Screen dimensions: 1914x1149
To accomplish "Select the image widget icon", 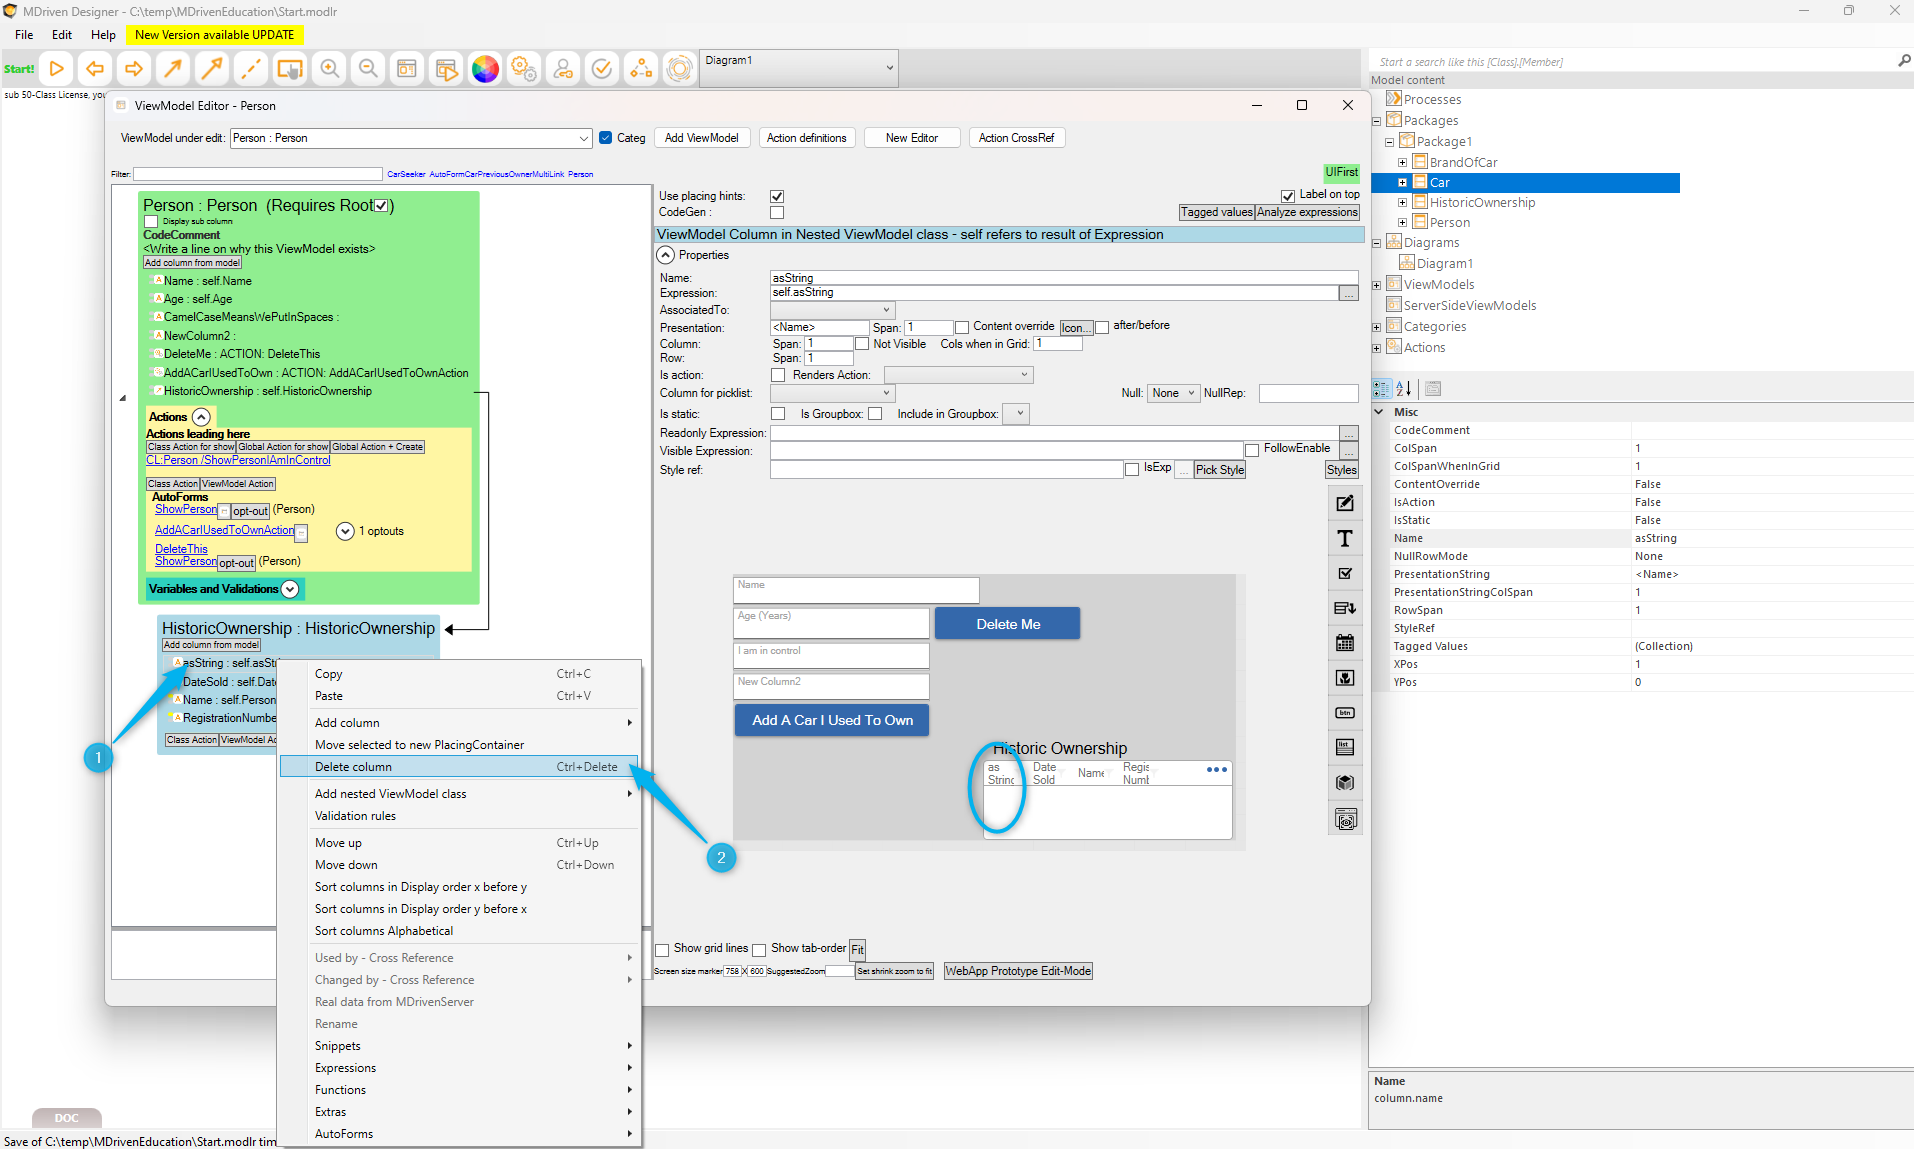I will pos(1345,678).
